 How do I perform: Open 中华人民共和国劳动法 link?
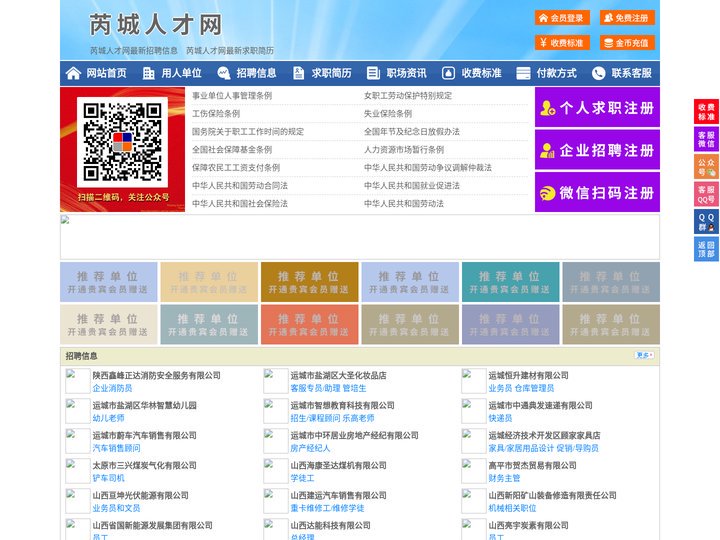click(404, 203)
